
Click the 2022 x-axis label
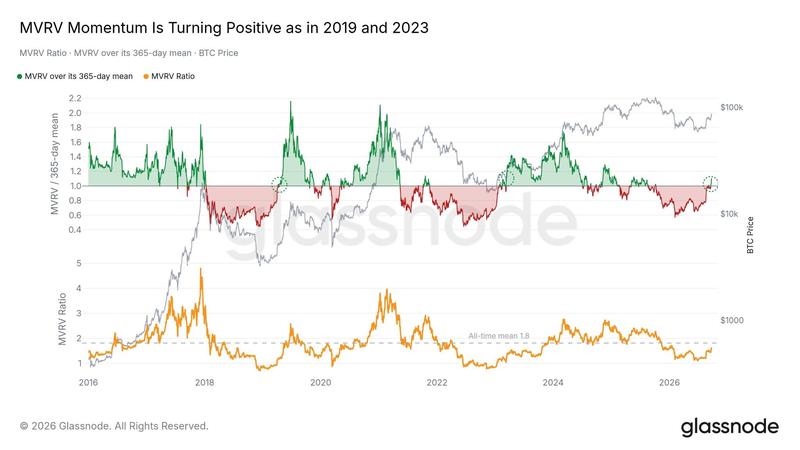point(437,382)
